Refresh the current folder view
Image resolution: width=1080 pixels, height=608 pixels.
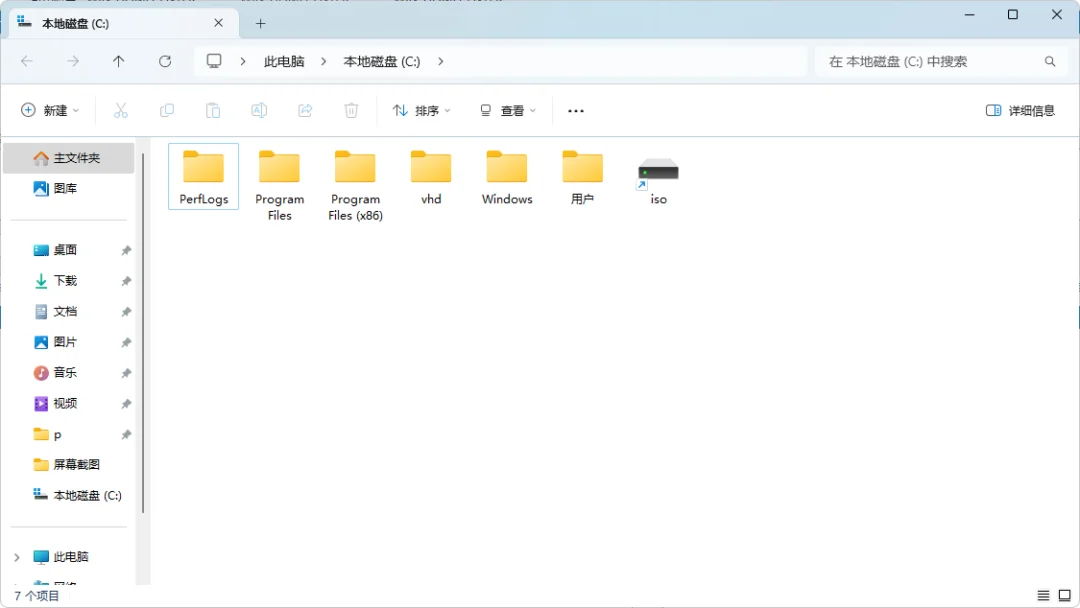tap(165, 61)
